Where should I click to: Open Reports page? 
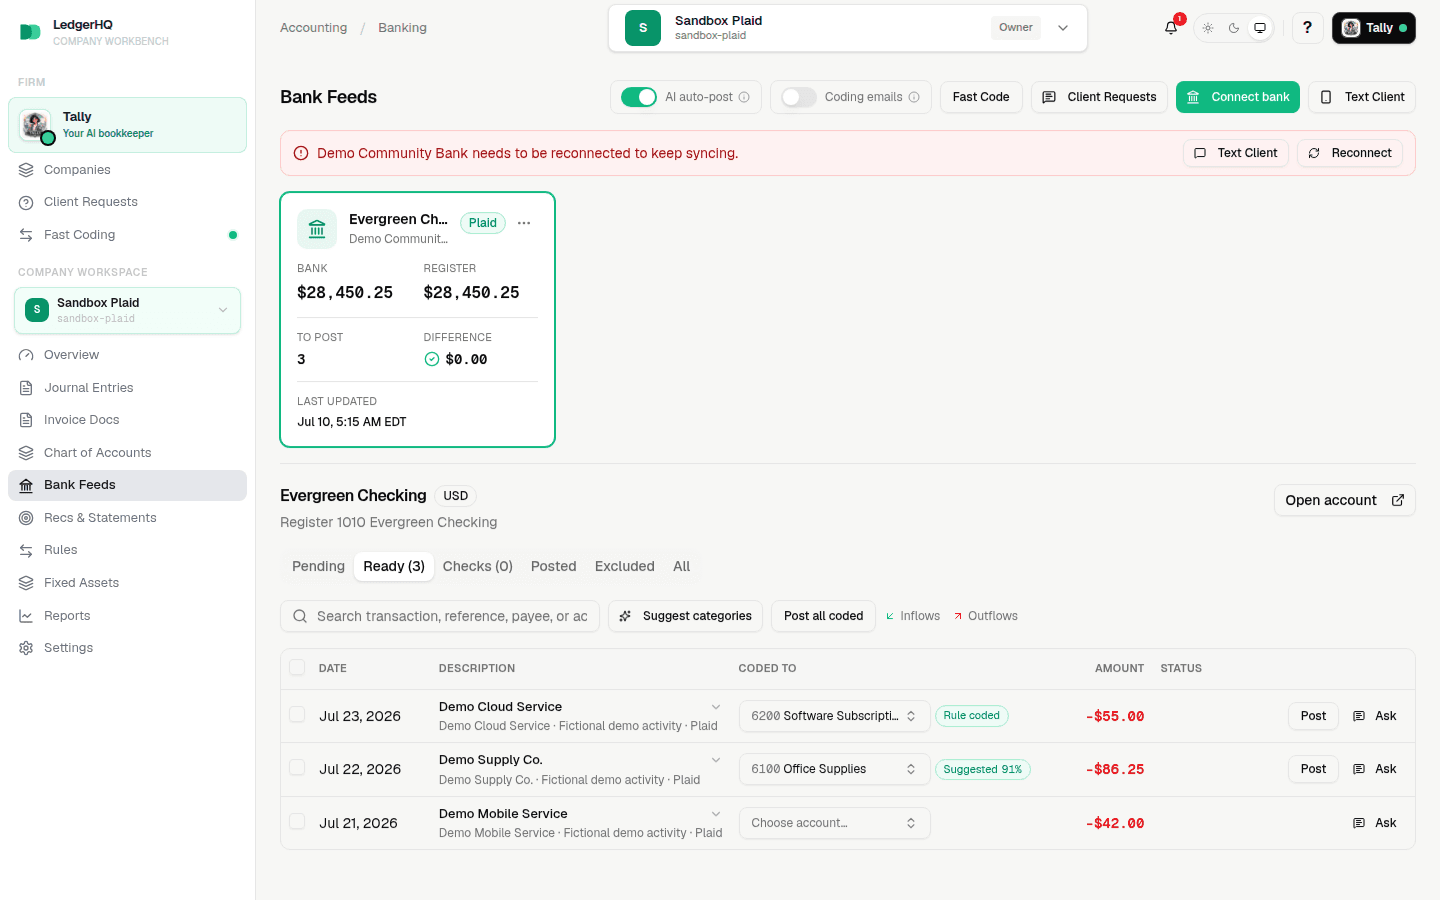pyautogui.click(x=127, y=616)
